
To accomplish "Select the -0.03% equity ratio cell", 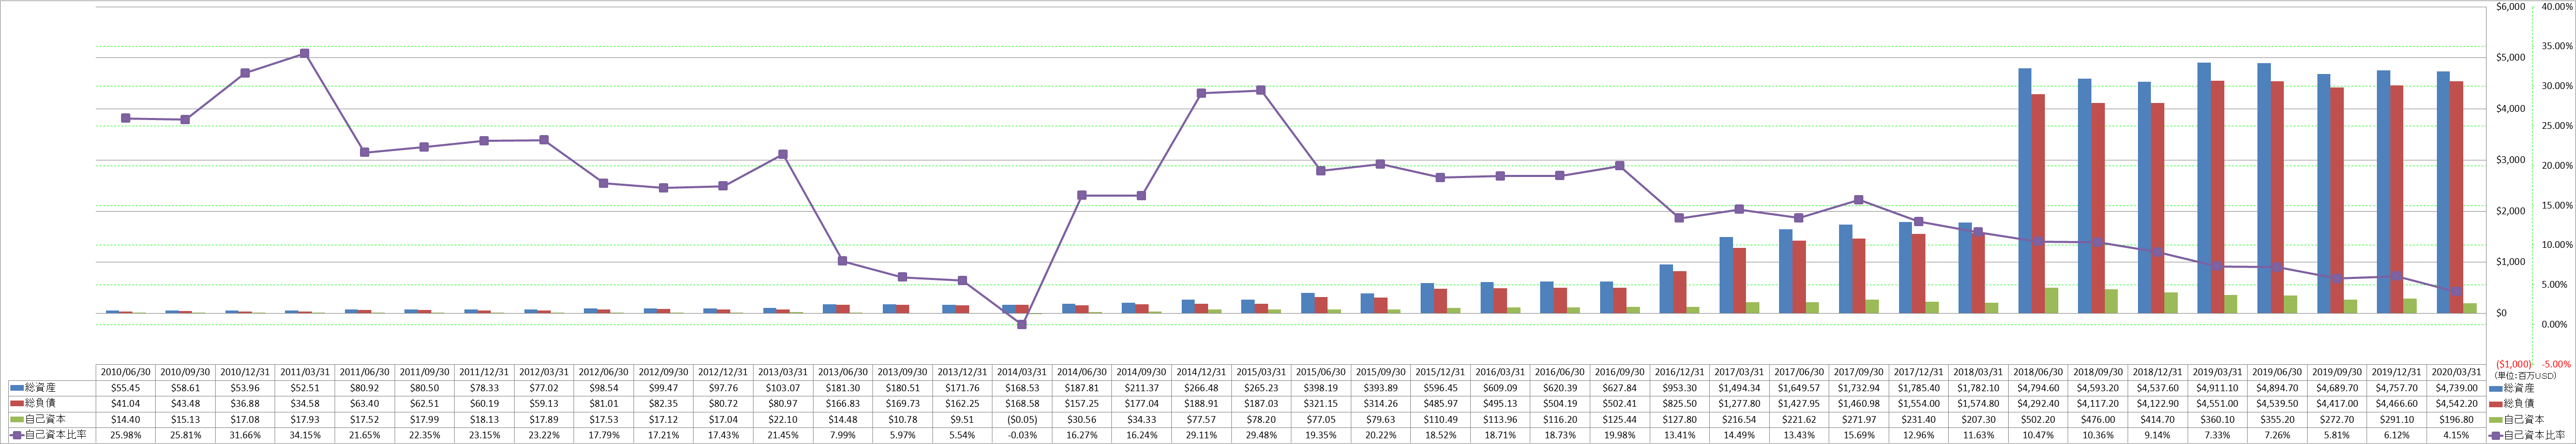I will click(1022, 435).
